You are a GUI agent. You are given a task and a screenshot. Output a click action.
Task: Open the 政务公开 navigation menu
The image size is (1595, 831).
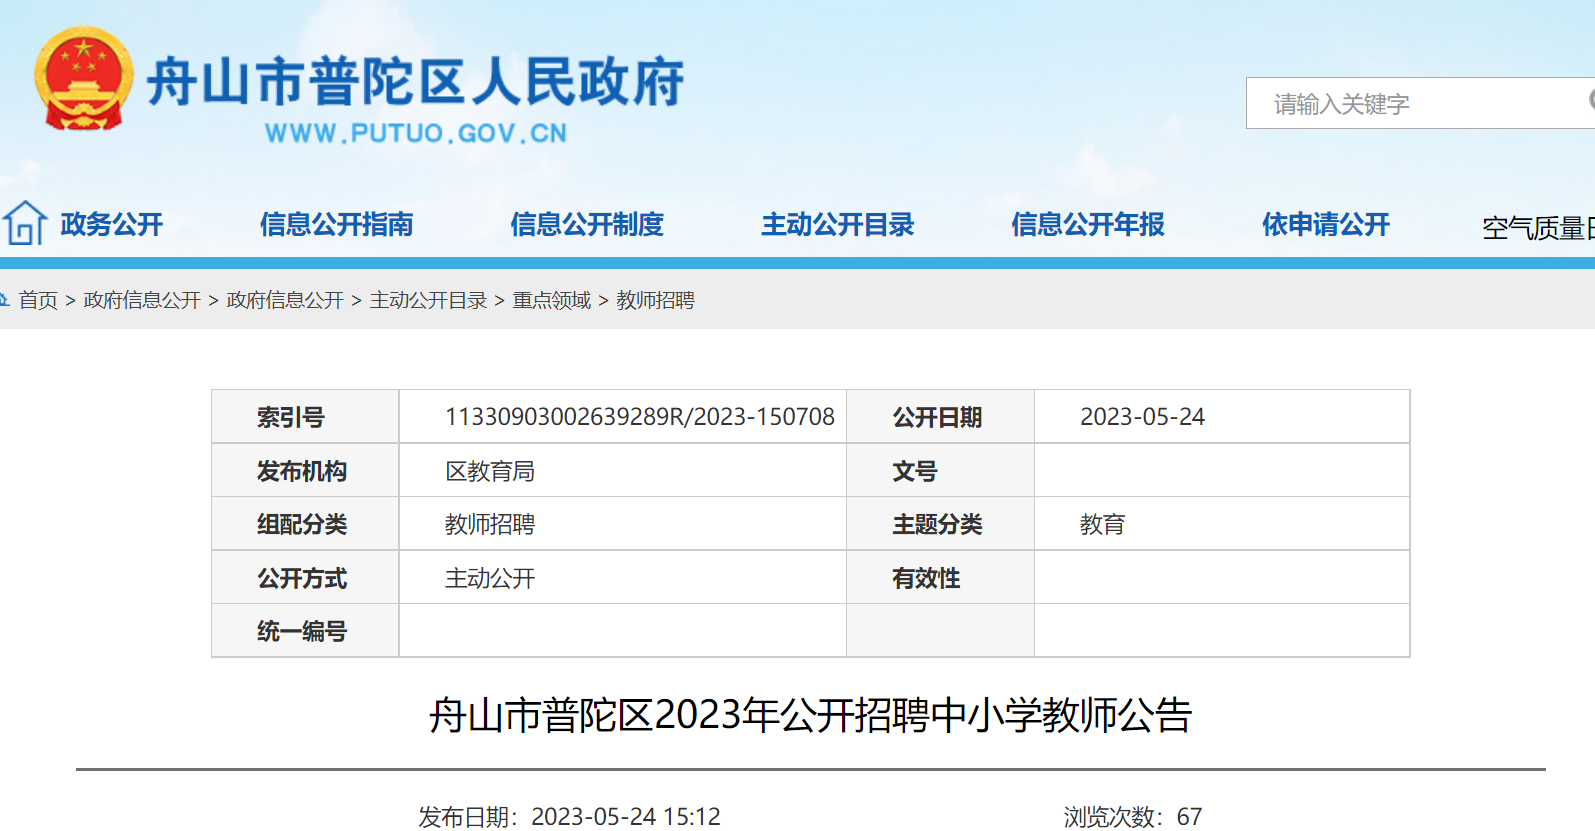point(112,224)
